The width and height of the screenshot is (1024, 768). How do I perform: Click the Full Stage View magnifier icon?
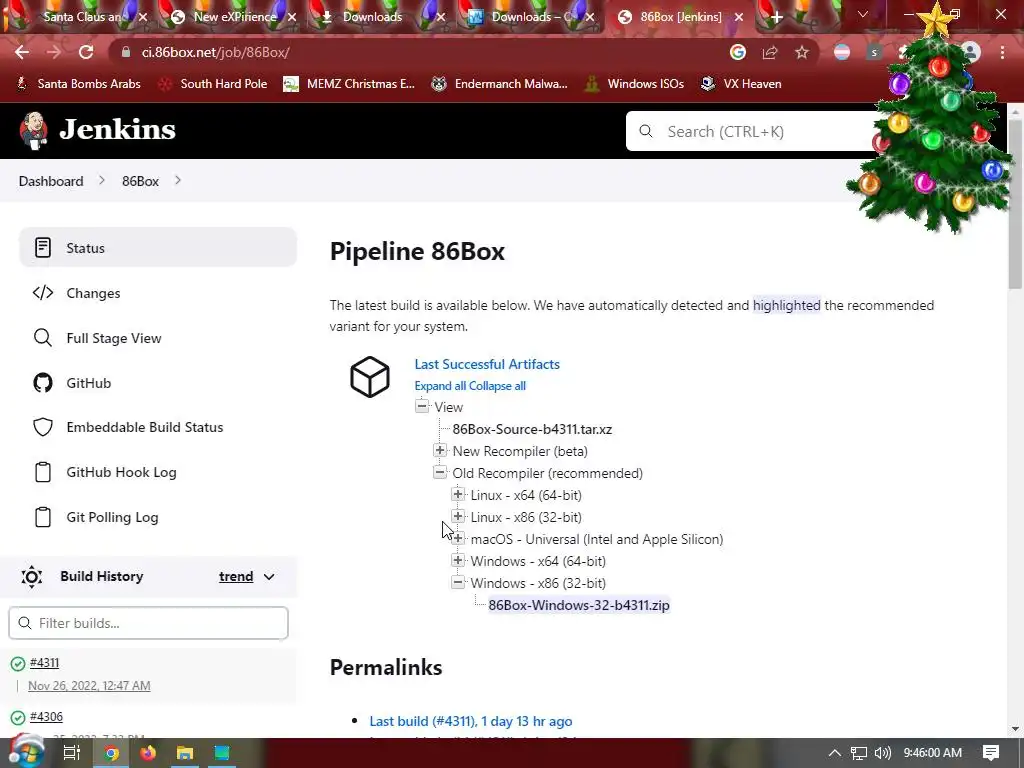click(x=43, y=338)
